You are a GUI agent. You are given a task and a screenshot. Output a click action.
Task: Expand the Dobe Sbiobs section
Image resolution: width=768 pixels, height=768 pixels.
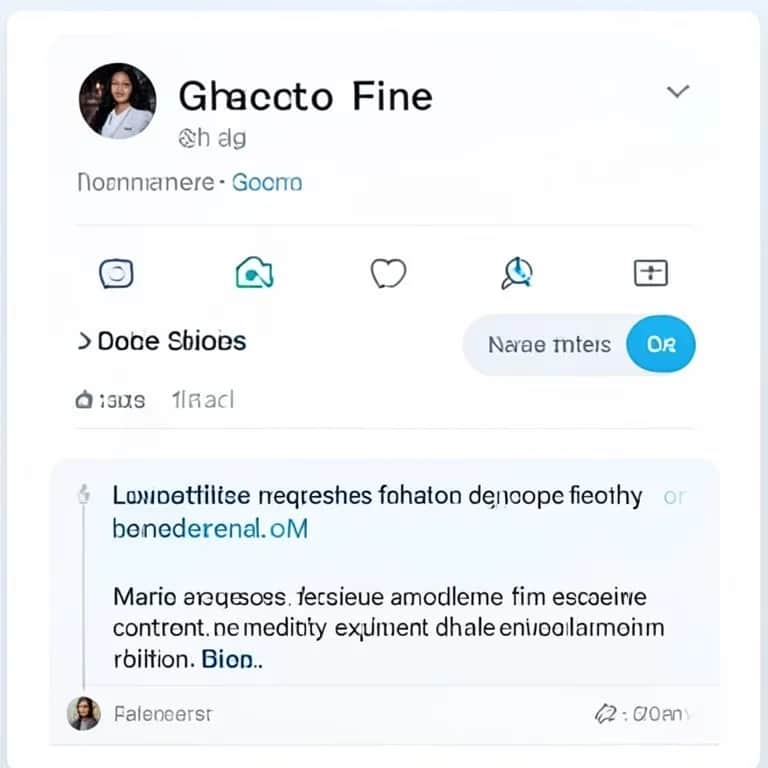click(x=162, y=341)
